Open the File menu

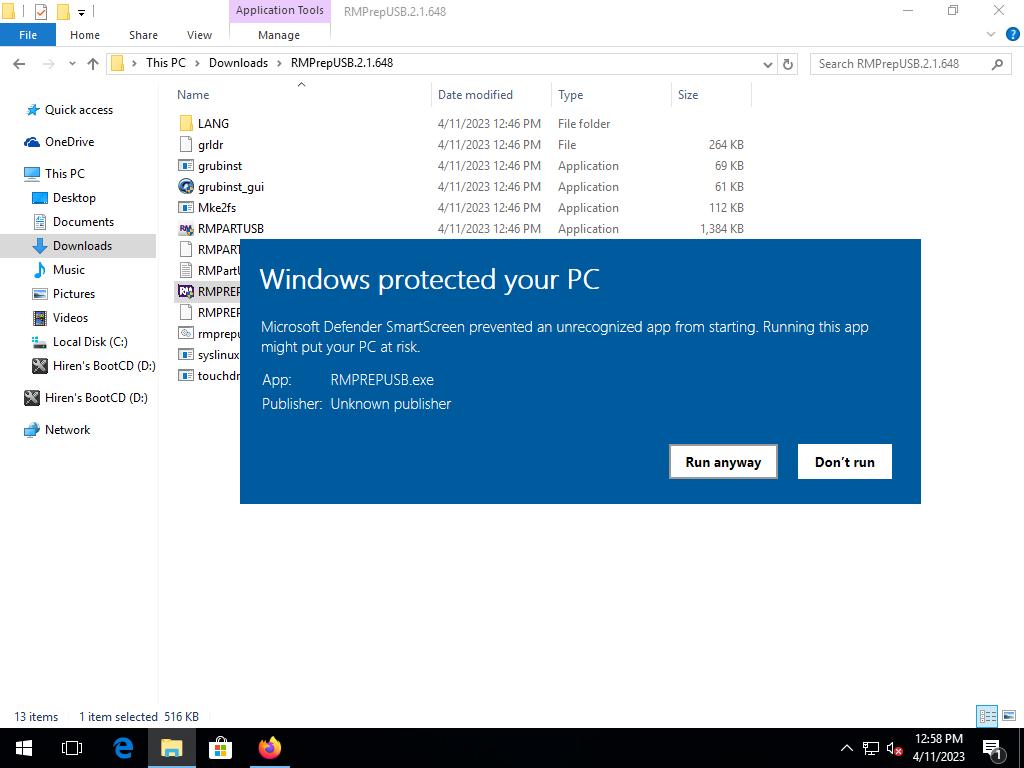(28, 35)
